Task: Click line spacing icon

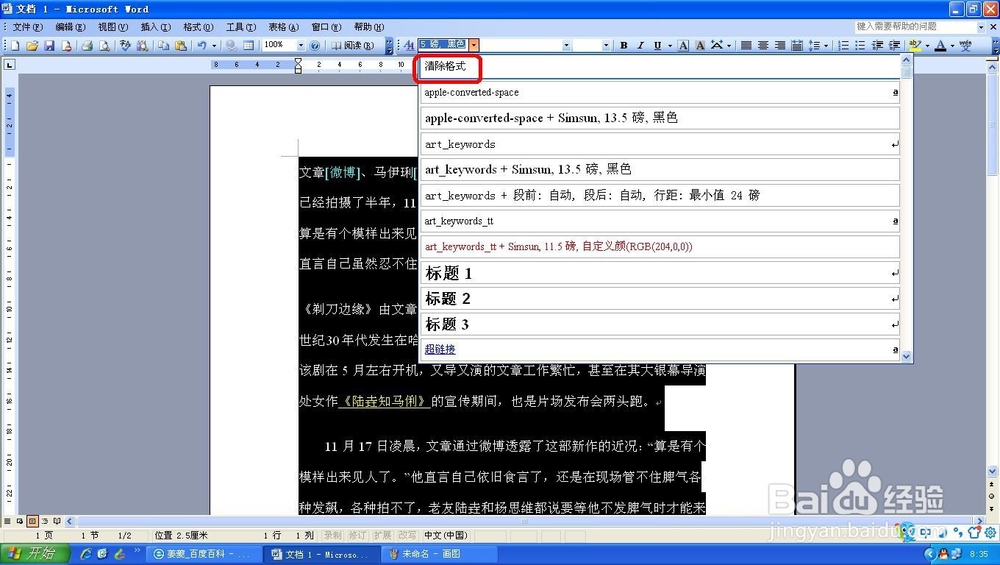Action: [x=814, y=45]
